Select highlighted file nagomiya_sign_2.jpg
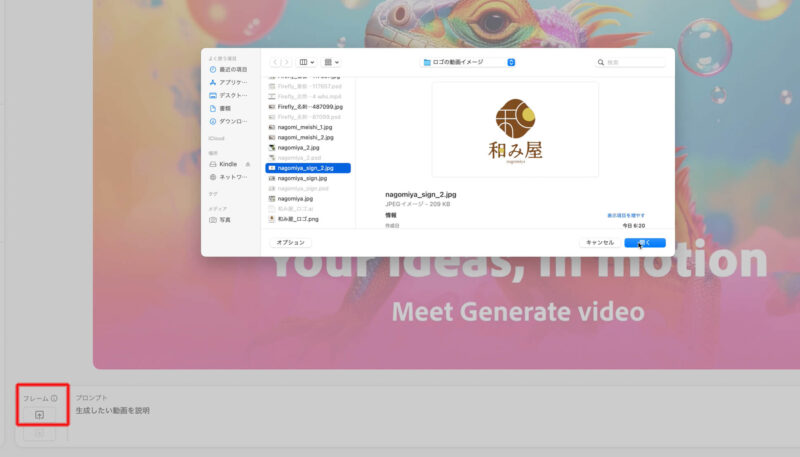This screenshot has height=457, width=800. click(308, 168)
